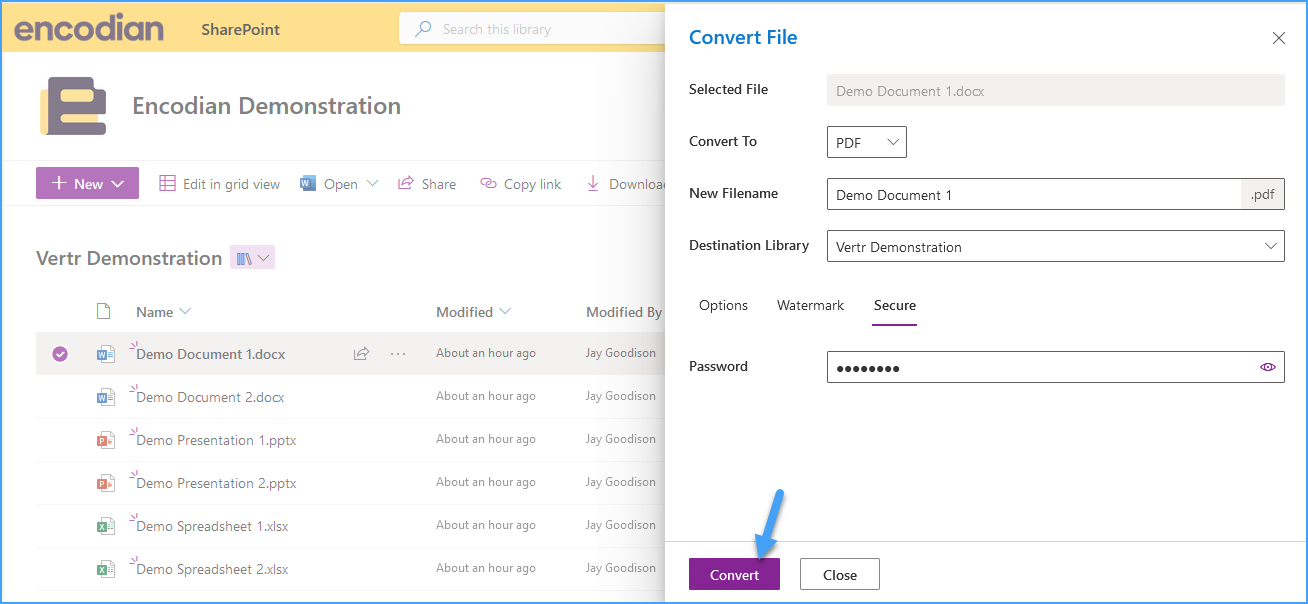
Task: Click Jay Goodison on Demo Document 2.docx row
Action: (621, 396)
